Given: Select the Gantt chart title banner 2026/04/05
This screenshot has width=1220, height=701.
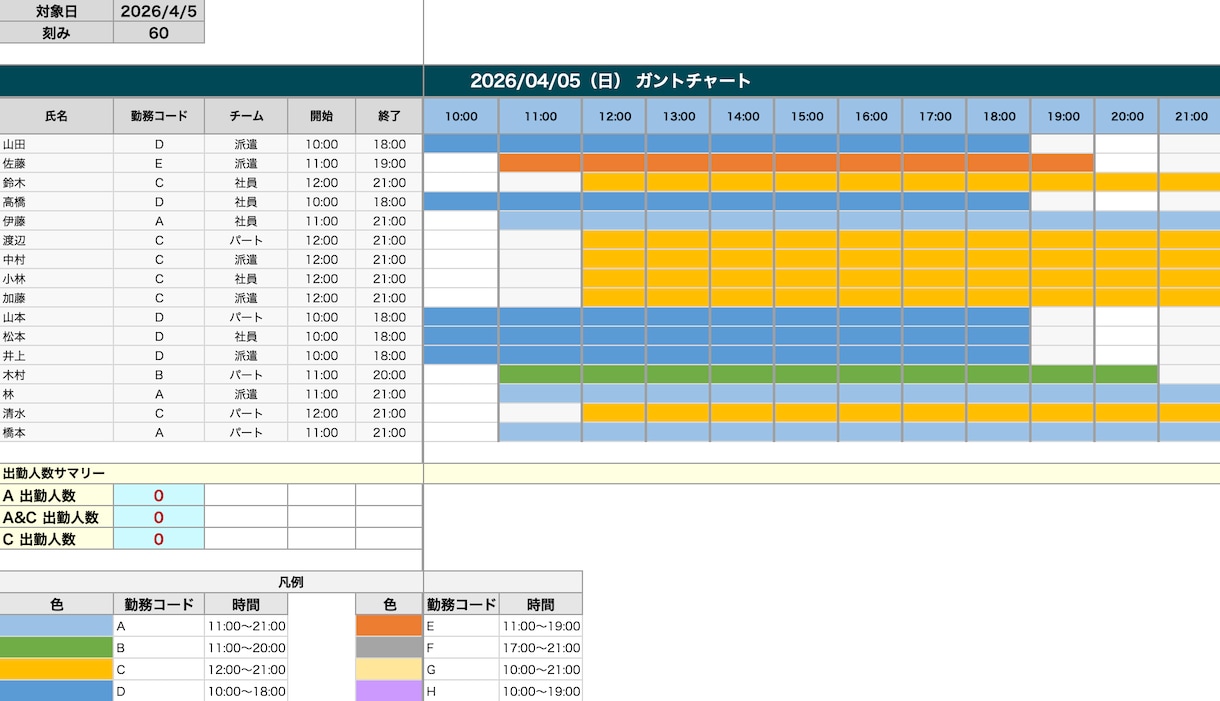Looking at the screenshot, I should [x=610, y=81].
